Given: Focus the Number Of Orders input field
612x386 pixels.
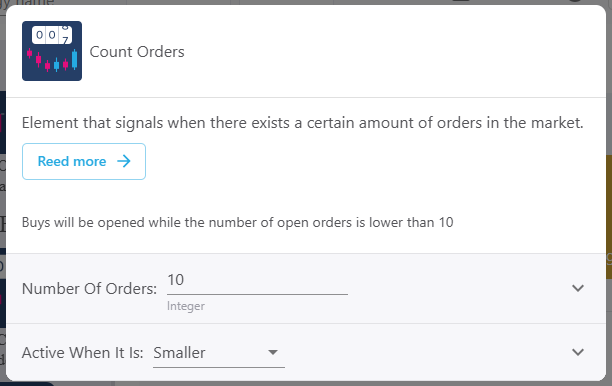Looking at the screenshot, I should coord(257,282).
